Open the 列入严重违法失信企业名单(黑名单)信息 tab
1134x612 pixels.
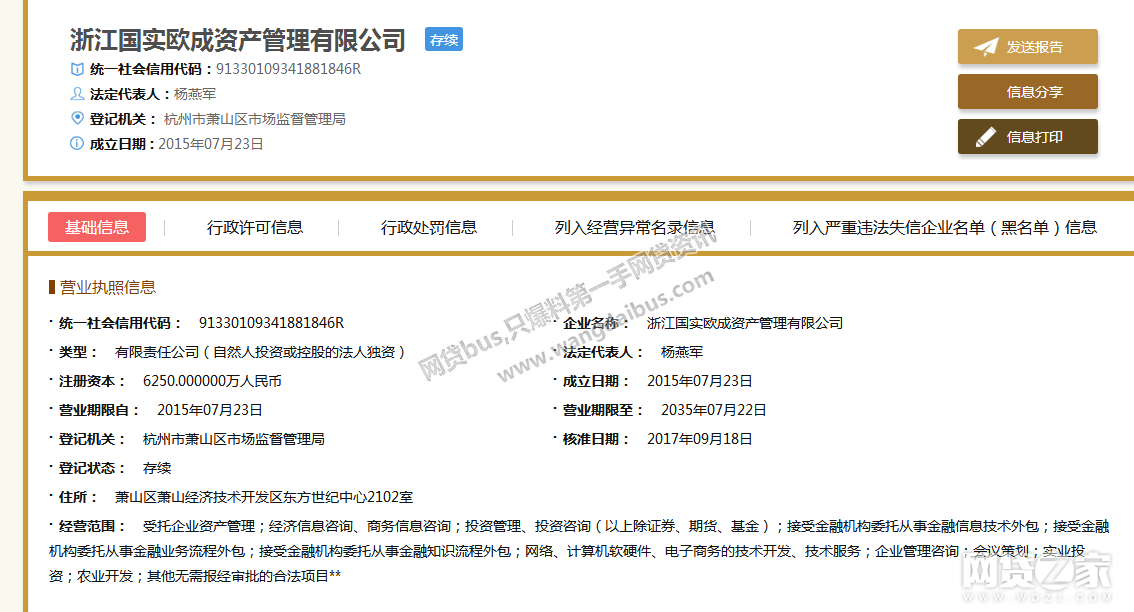(x=944, y=227)
